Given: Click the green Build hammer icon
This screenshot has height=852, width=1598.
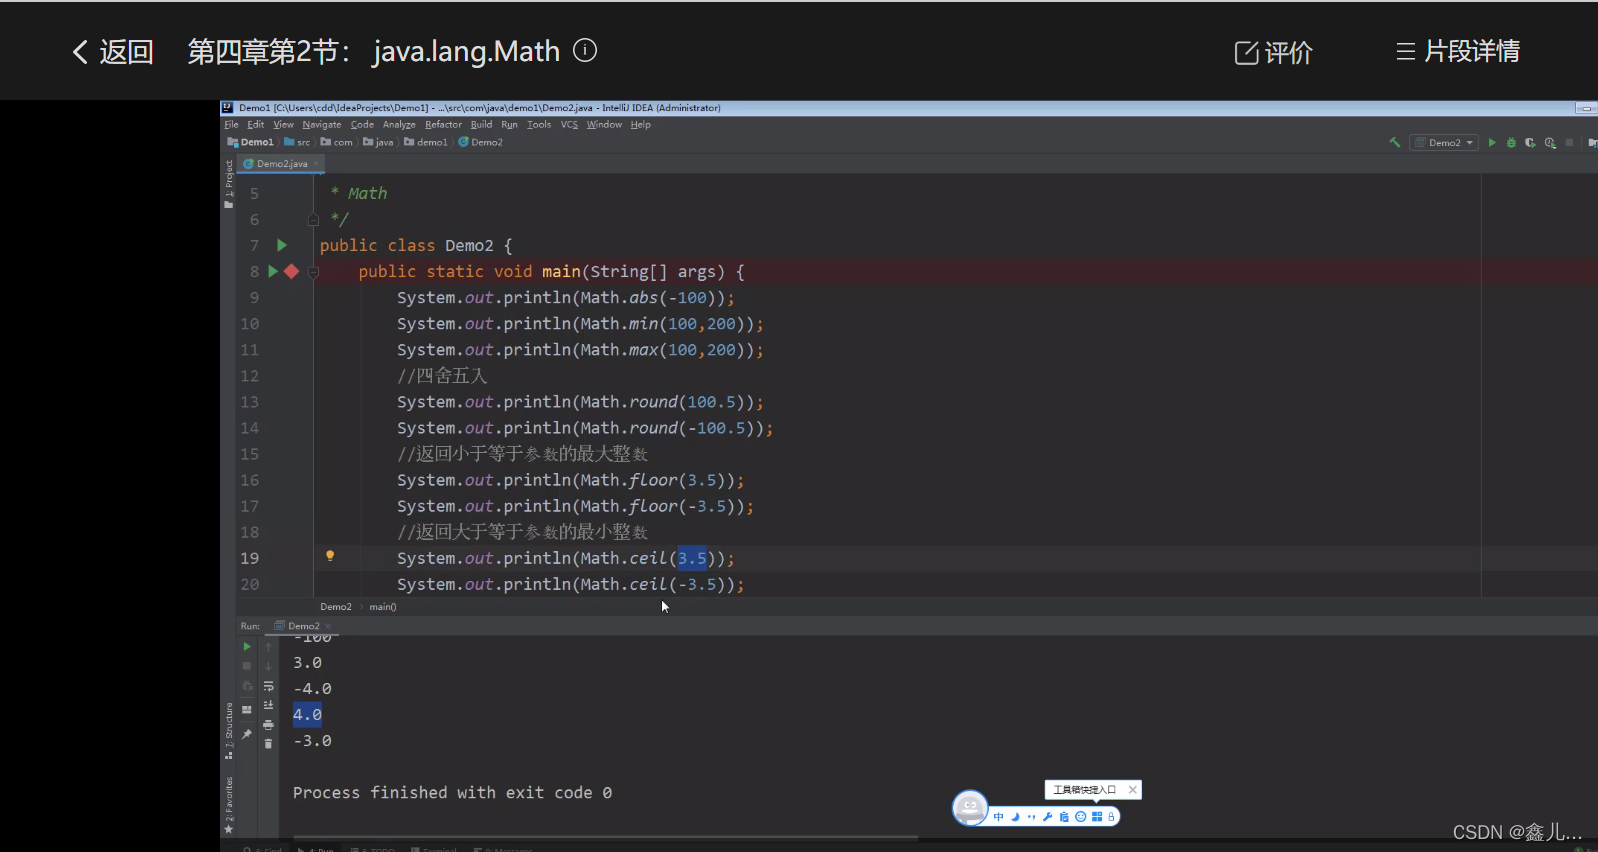Looking at the screenshot, I should coord(1395,143).
